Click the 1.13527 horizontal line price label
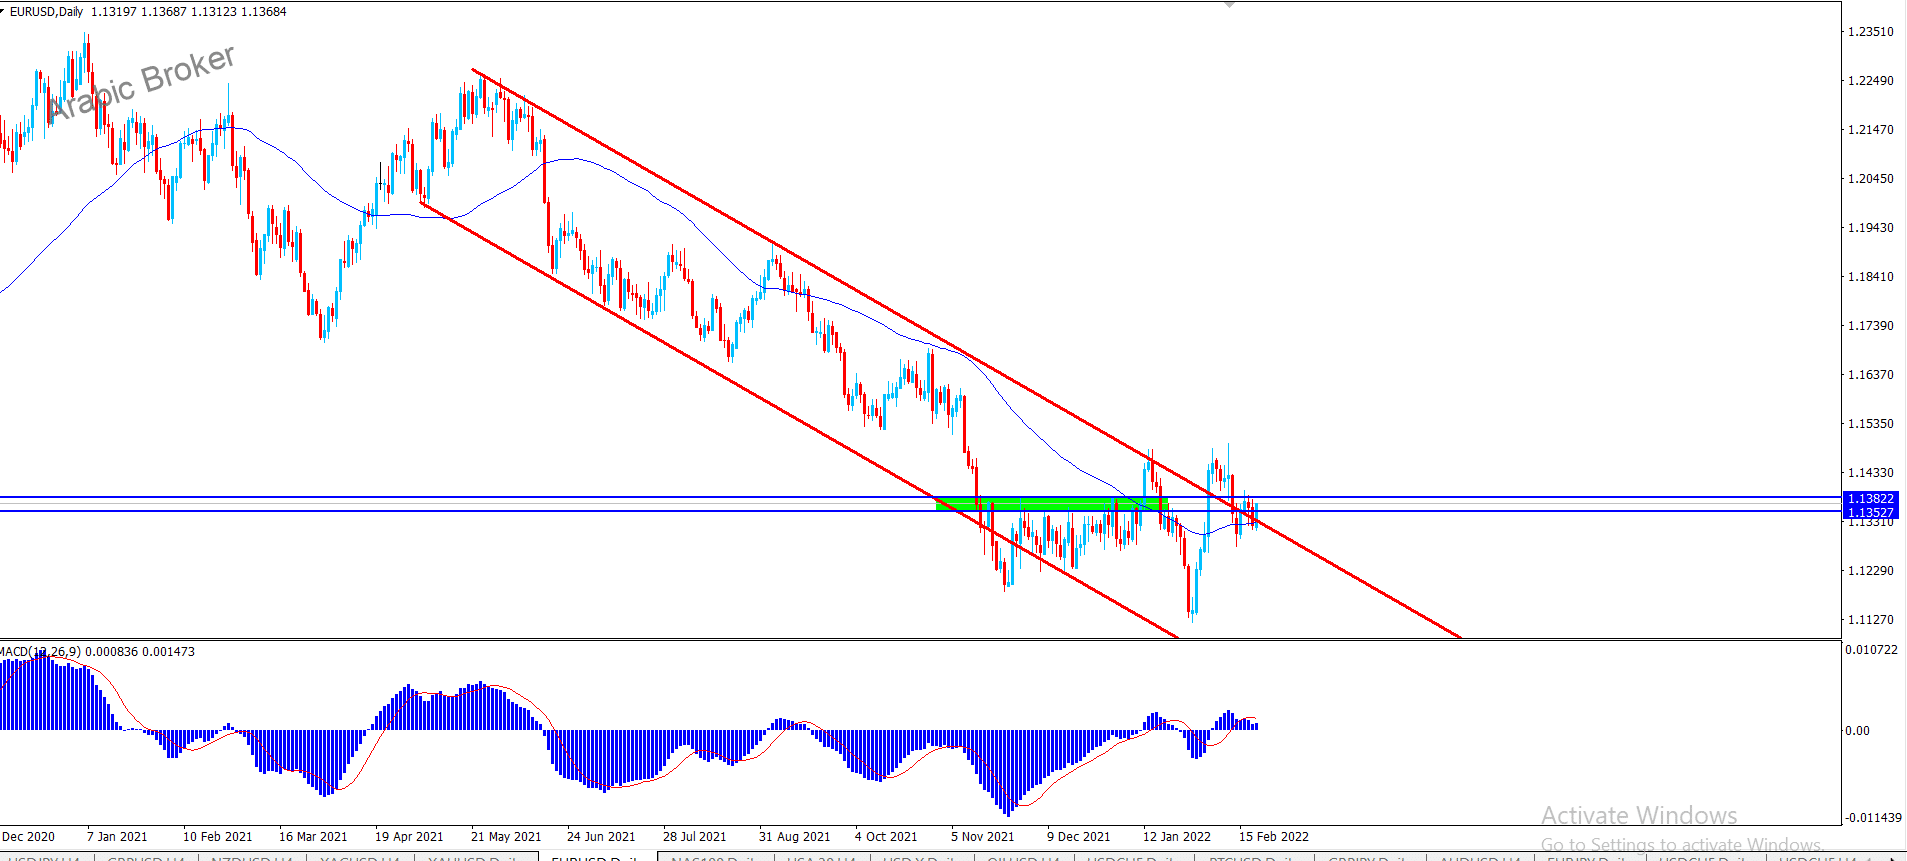This screenshot has width=1907, height=861. (x=1870, y=512)
